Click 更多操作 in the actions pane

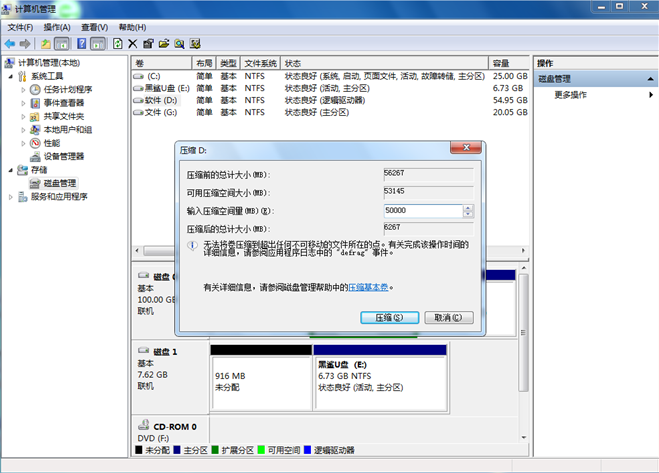tap(570, 95)
